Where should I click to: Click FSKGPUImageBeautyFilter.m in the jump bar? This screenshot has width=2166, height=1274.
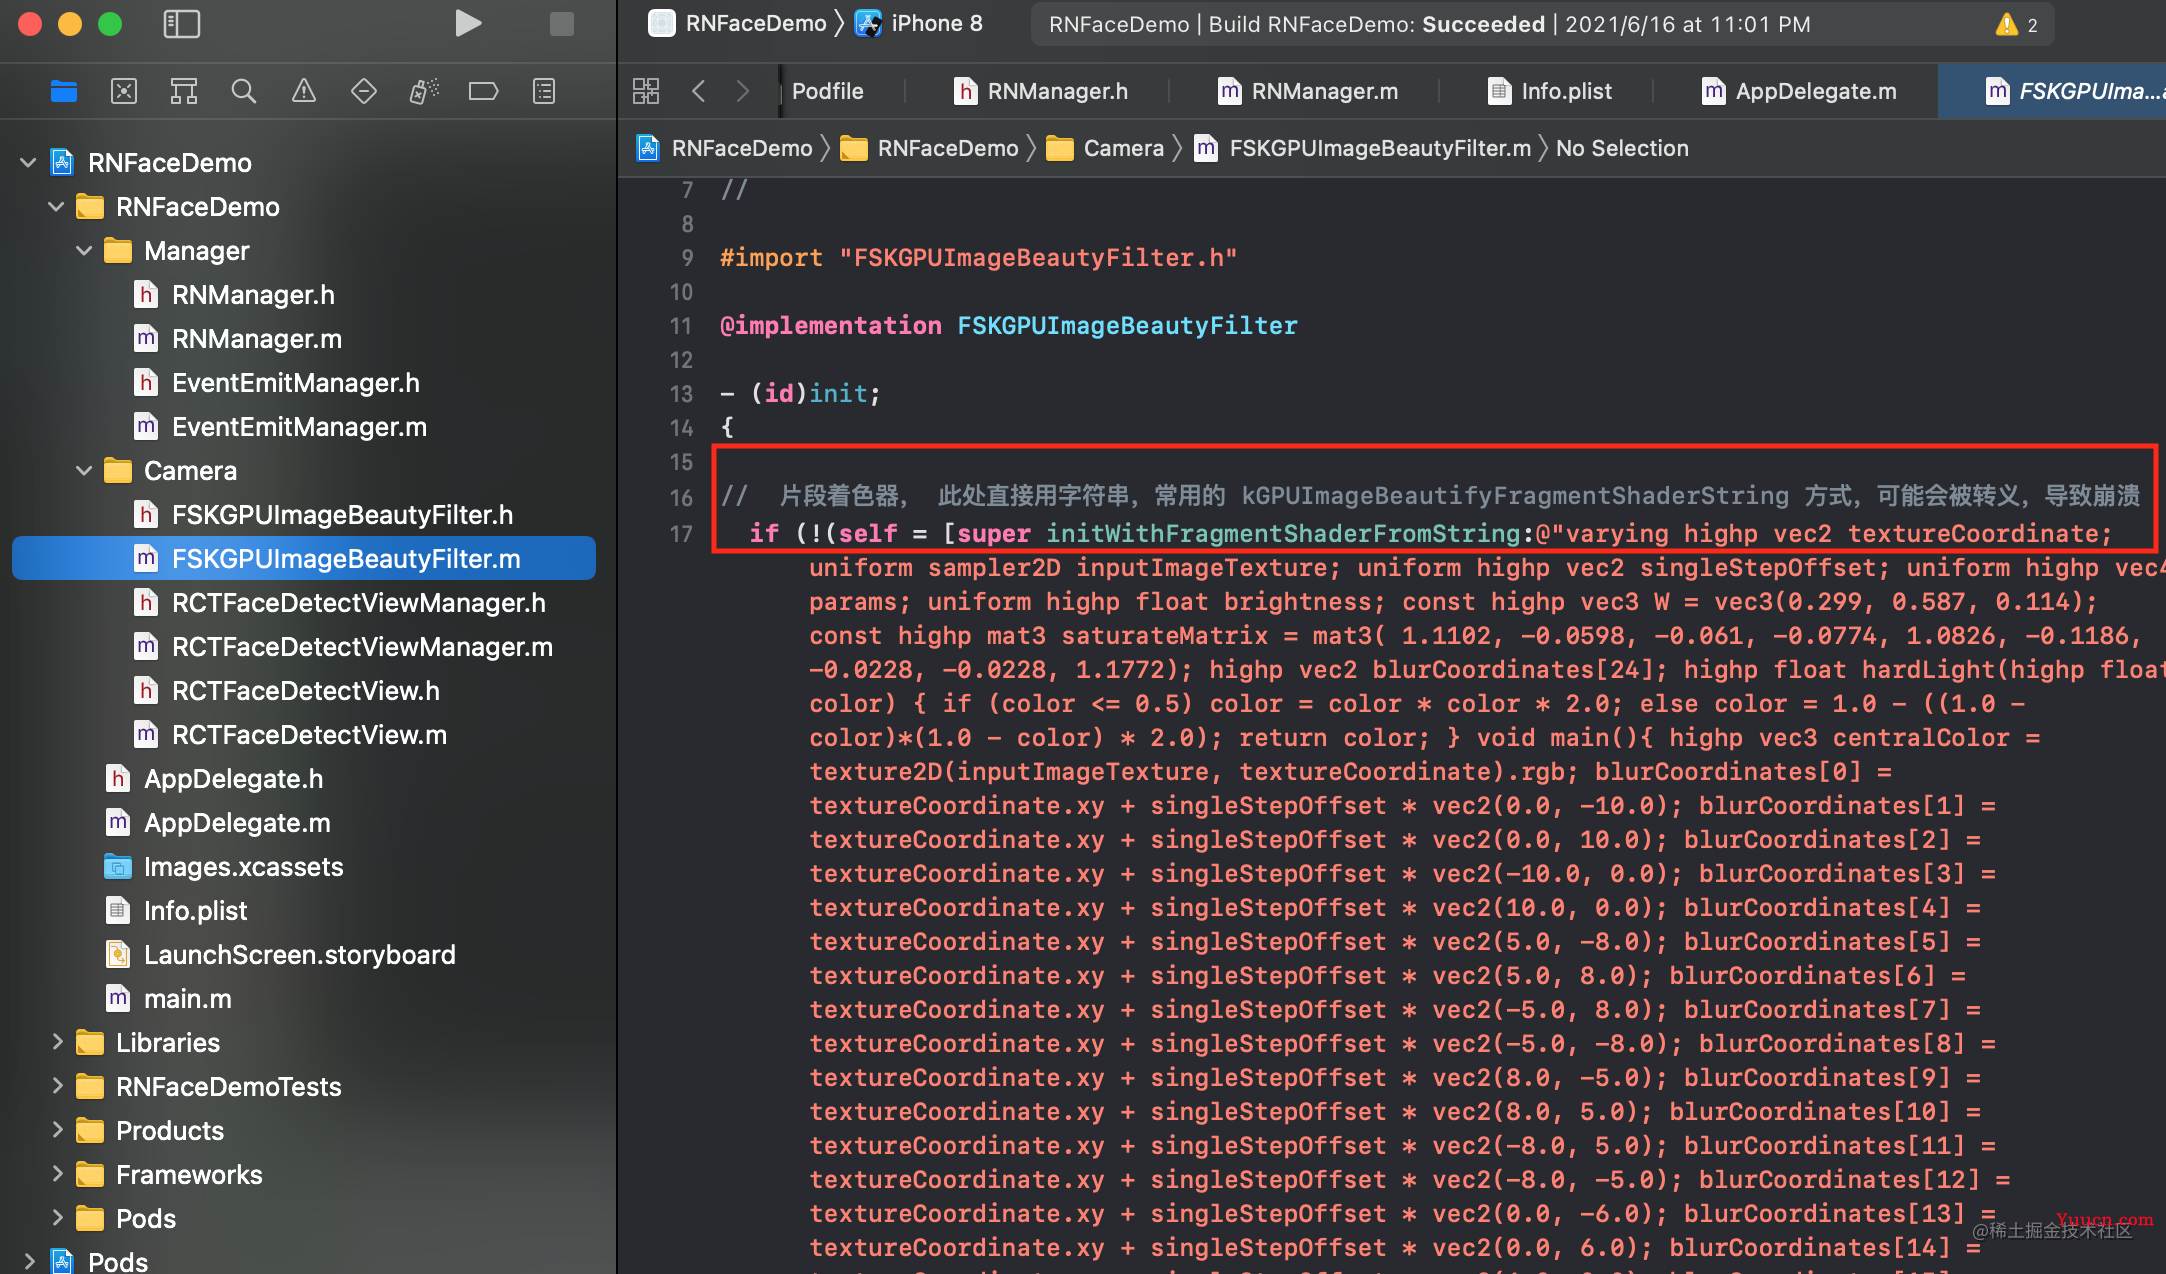pos(1364,148)
